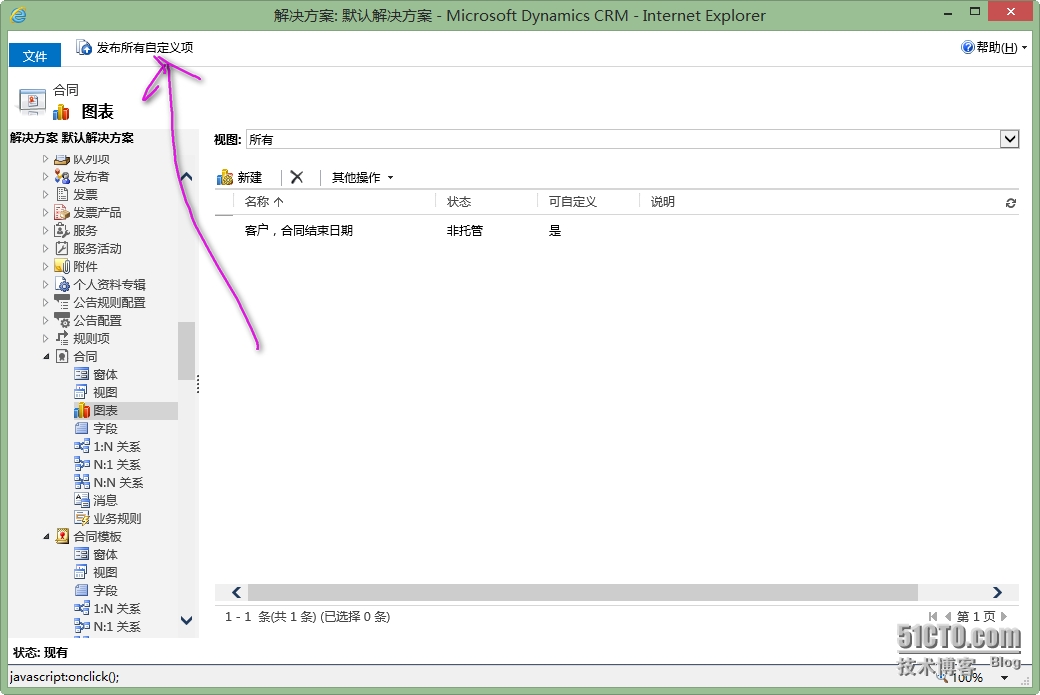Image resolution: width=1040 pixels, height=695 pixels.
Task: Go to the next page arrow
Action: pos(1004,617)
